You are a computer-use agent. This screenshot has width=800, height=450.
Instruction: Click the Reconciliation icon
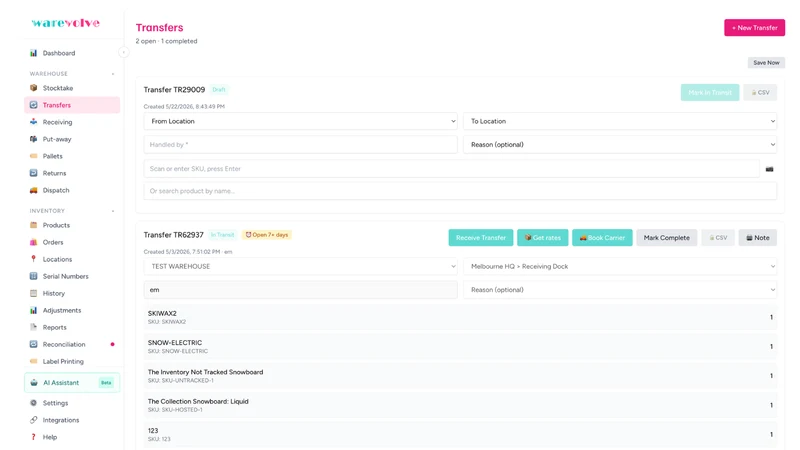[33, 344]
